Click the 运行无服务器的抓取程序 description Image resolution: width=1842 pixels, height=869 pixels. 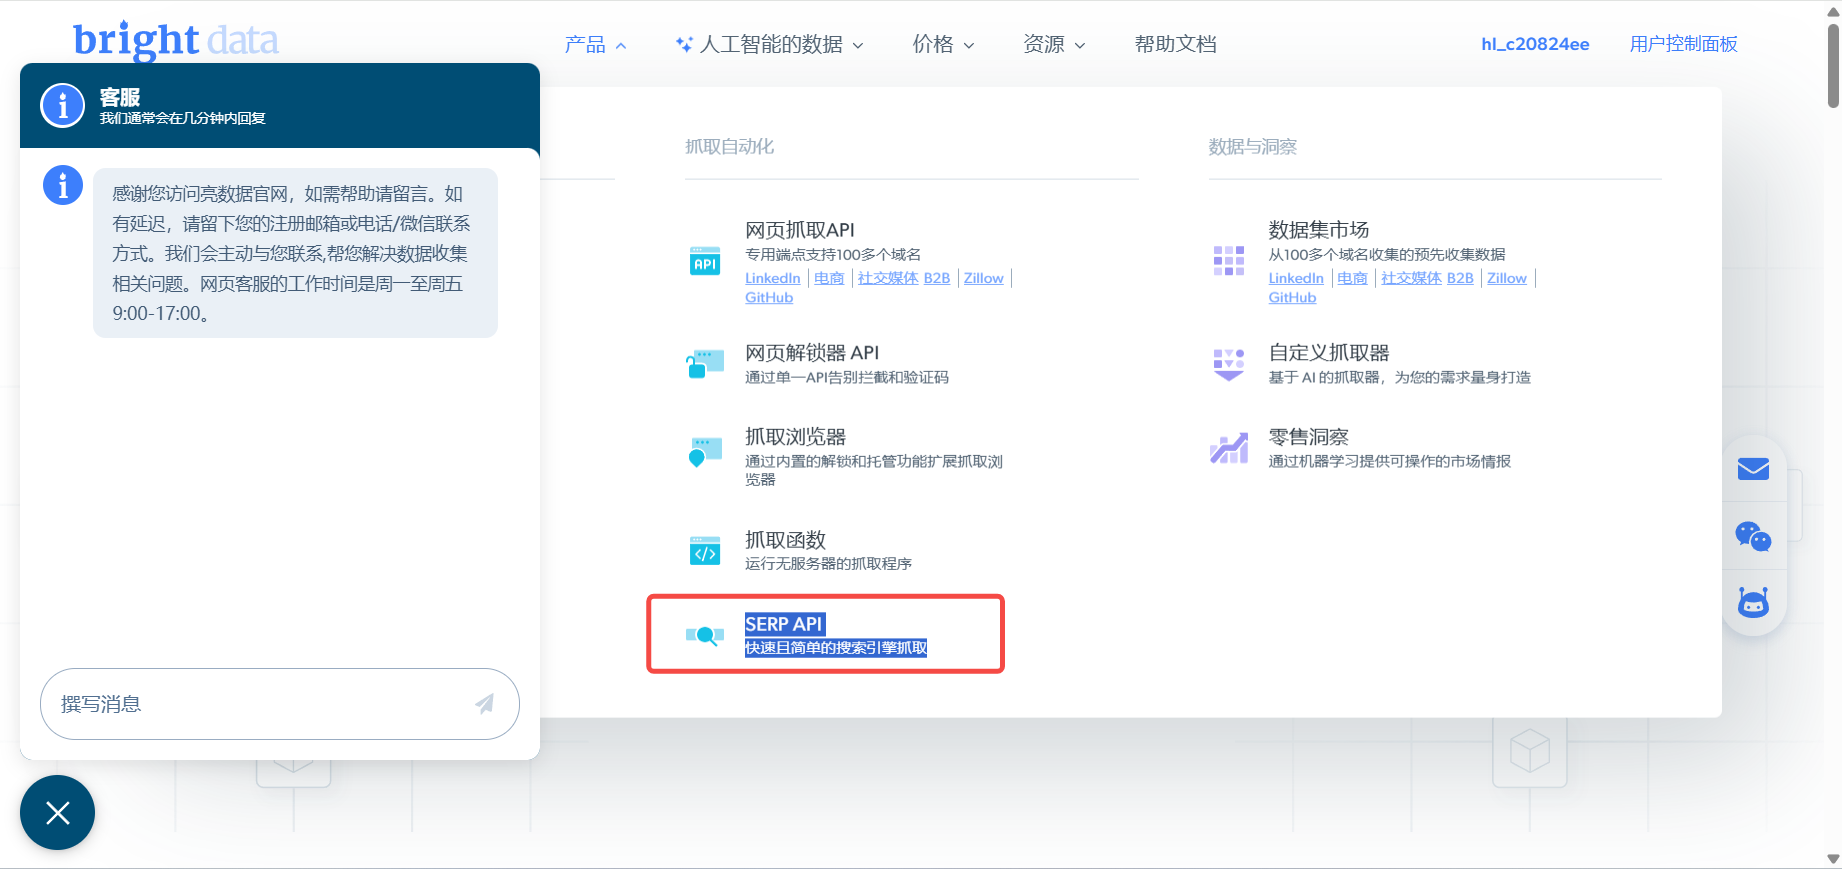click(x=829, y=564)
